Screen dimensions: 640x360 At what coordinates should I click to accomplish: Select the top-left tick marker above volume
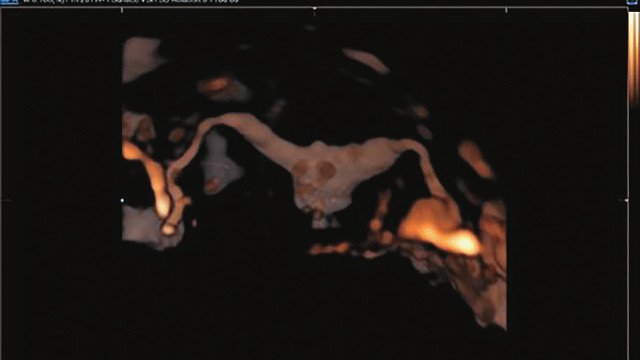(122, 10)
